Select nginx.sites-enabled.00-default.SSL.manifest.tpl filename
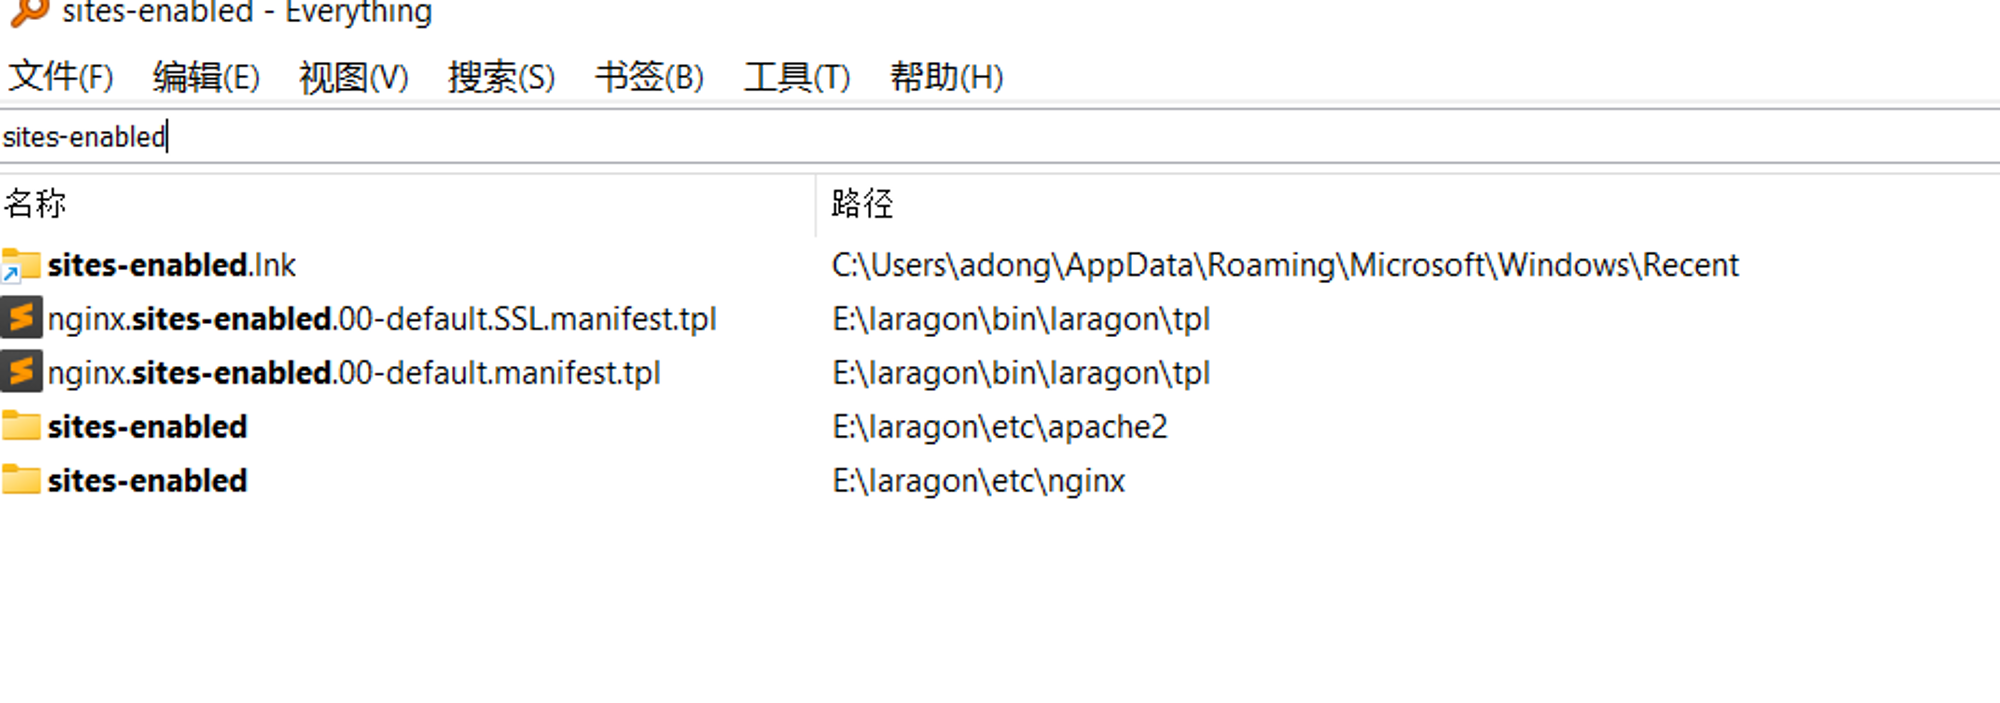The height and width of the screenshot is (703, 2000). (x=382, y=319)
